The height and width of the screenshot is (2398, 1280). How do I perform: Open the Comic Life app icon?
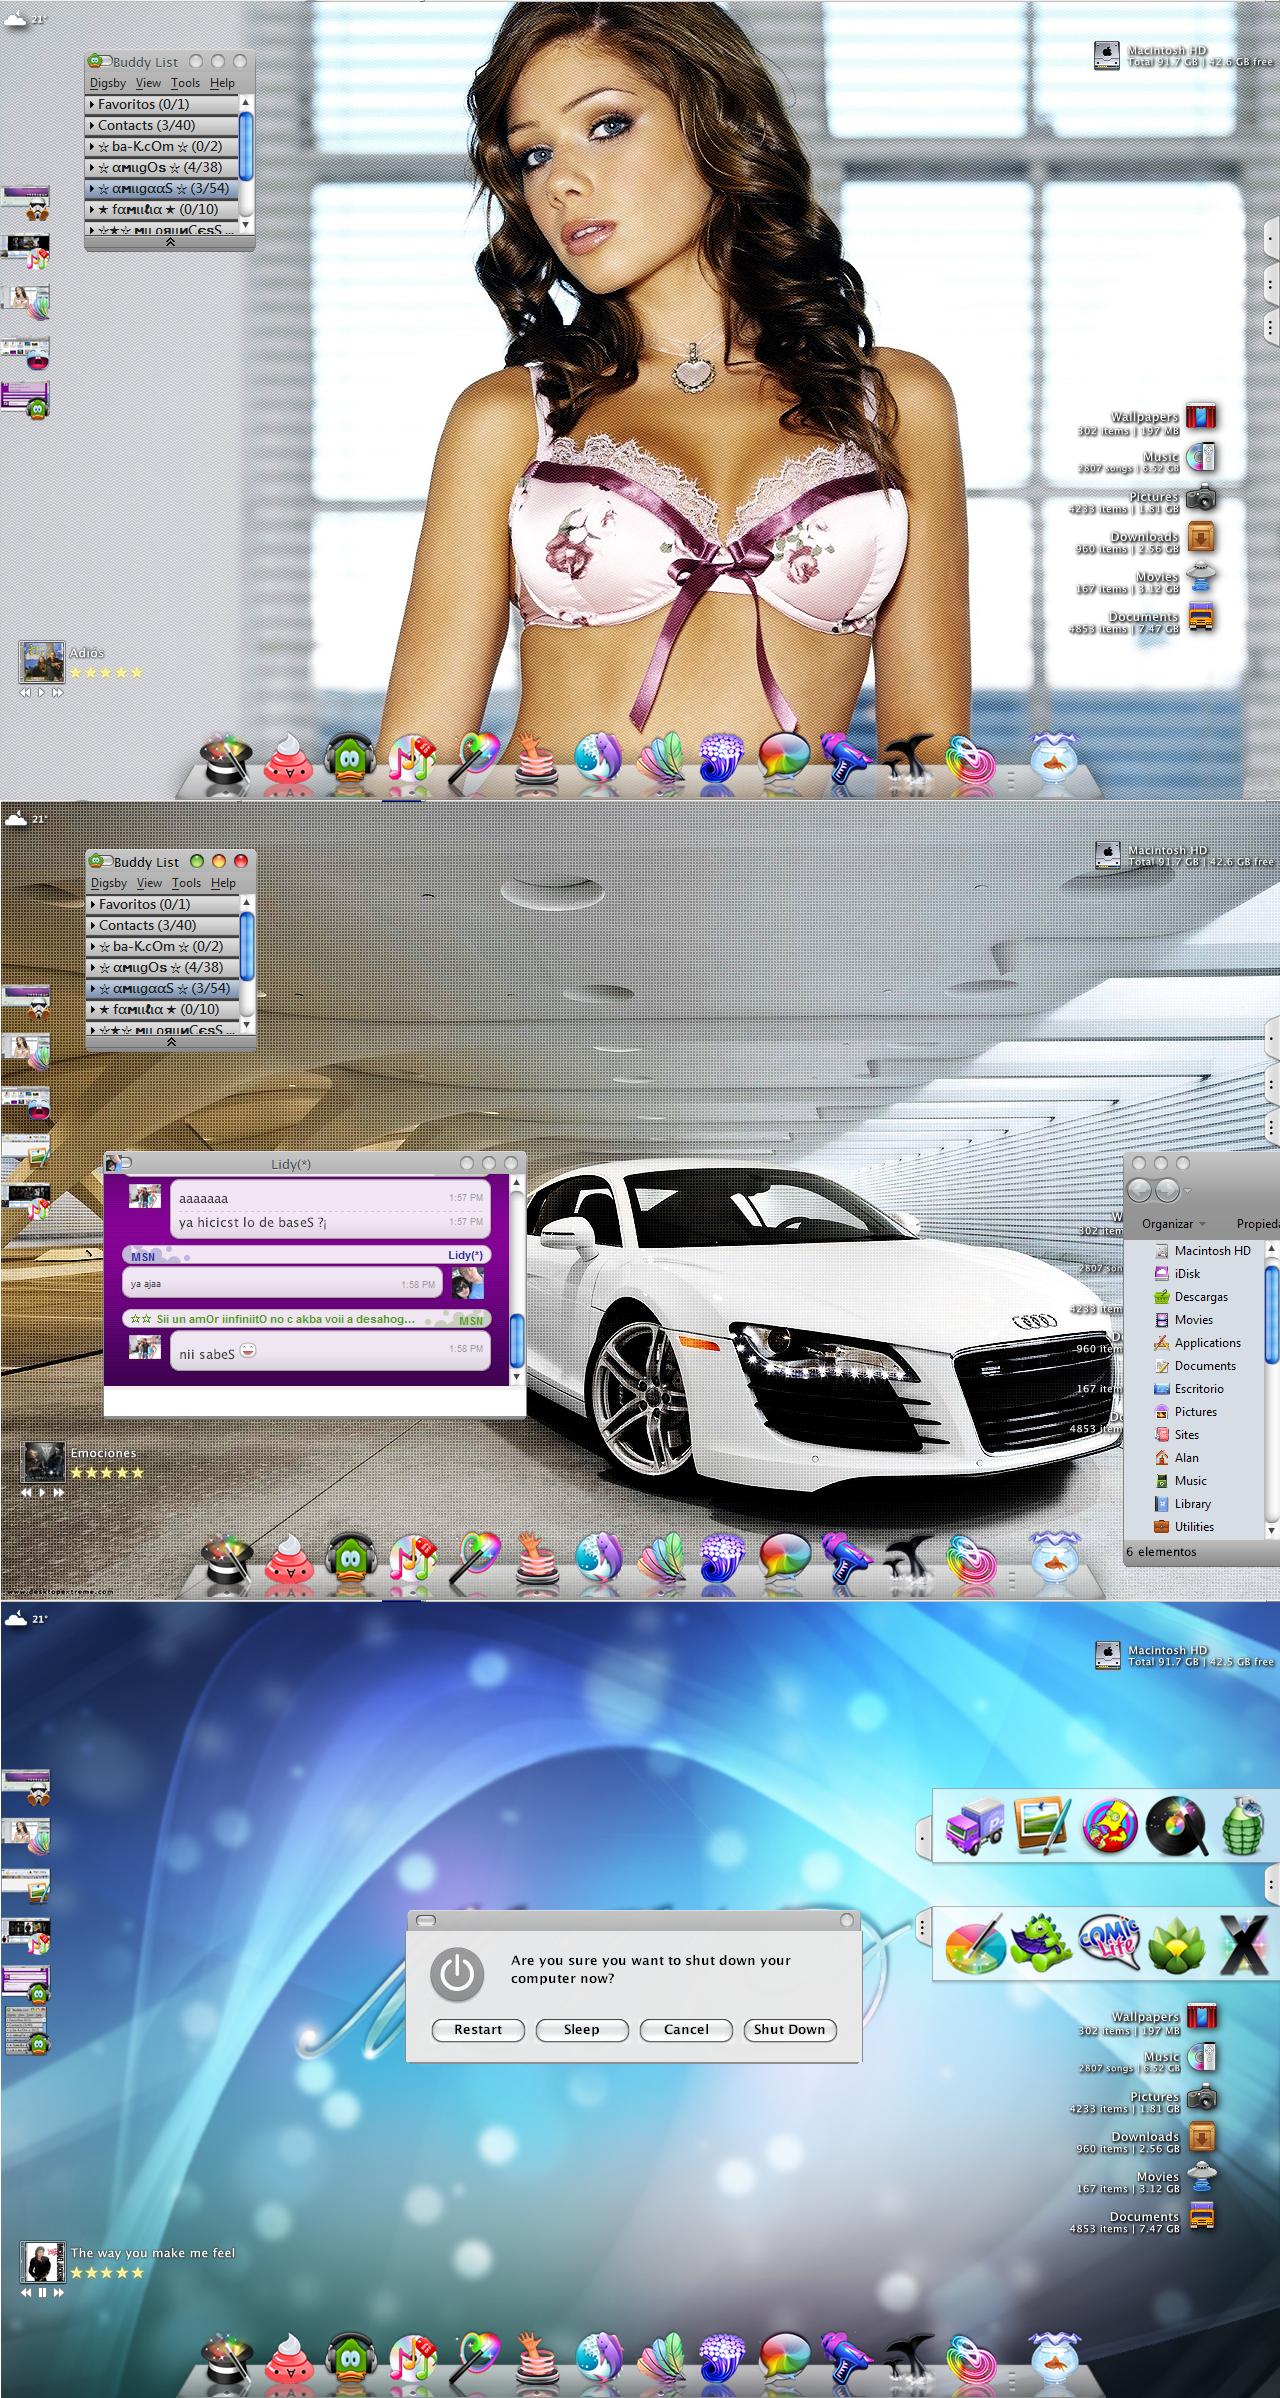(1109, 1944)
